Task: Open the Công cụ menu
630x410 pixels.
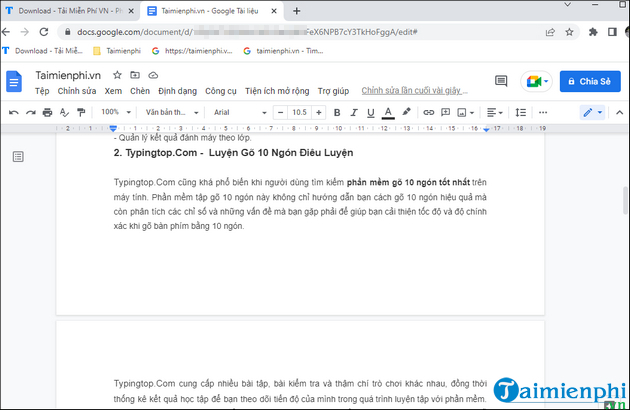Action: [x=221, y=91]
